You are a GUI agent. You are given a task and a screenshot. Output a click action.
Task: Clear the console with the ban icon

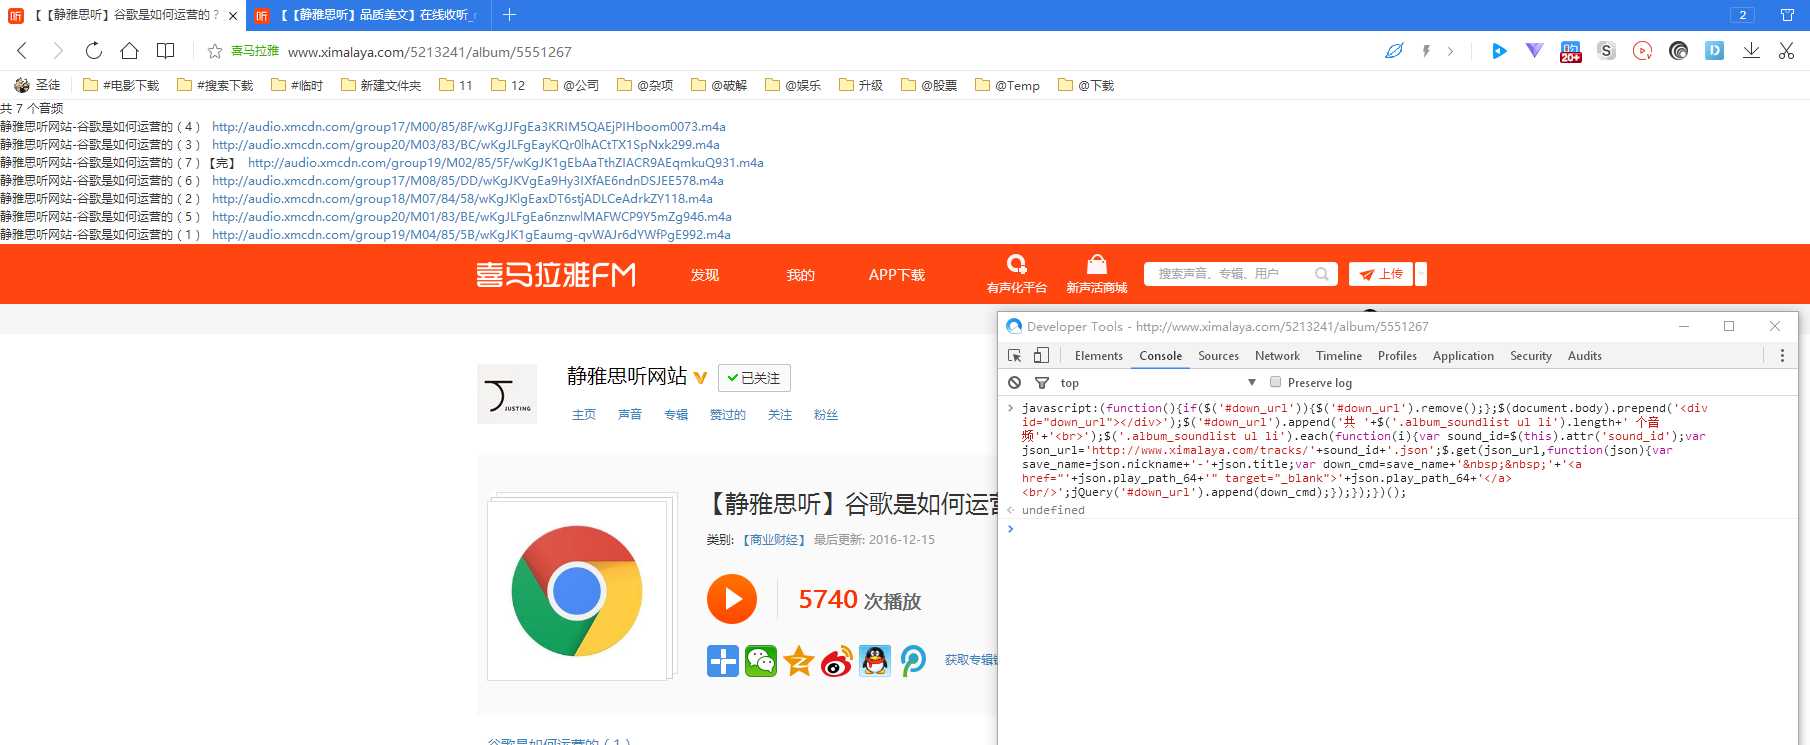point(1015,383)
